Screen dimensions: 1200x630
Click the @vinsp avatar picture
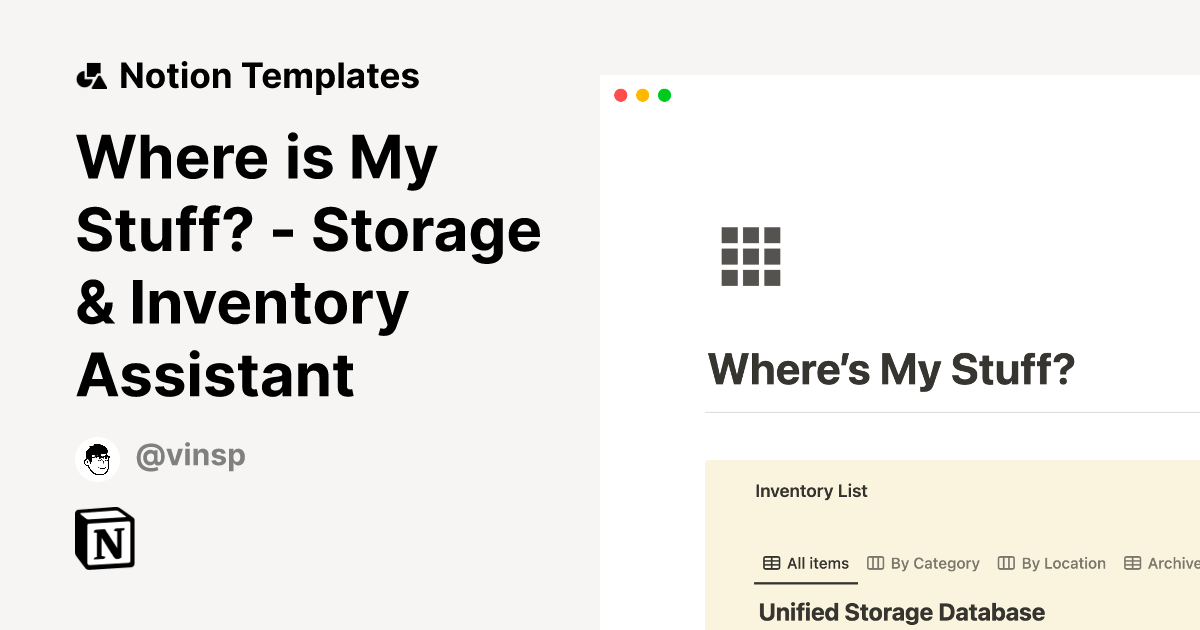[97, 458]
